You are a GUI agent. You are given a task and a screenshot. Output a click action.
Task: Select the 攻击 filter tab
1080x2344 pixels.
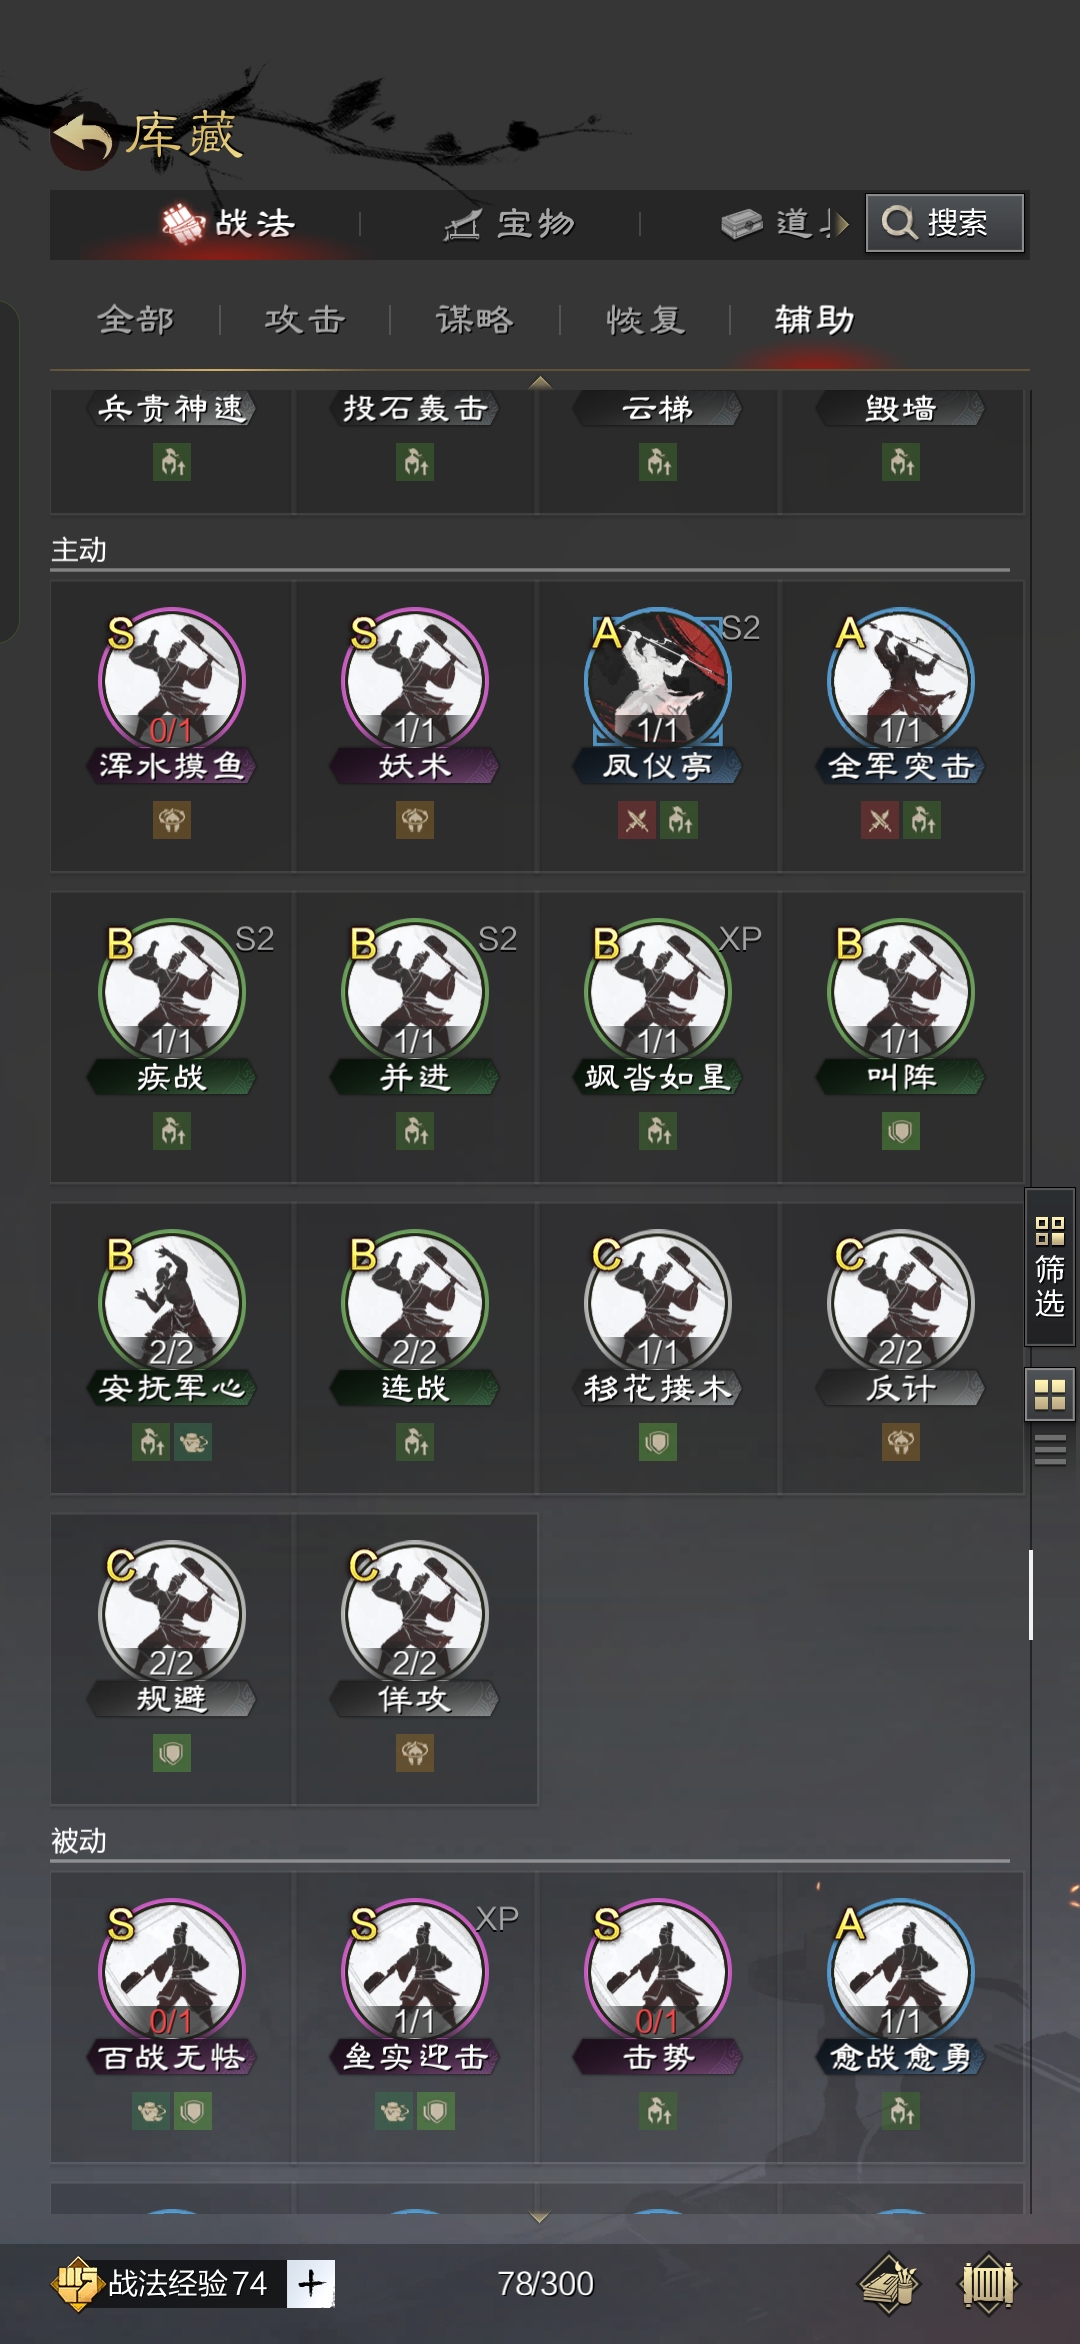point(305,320)
